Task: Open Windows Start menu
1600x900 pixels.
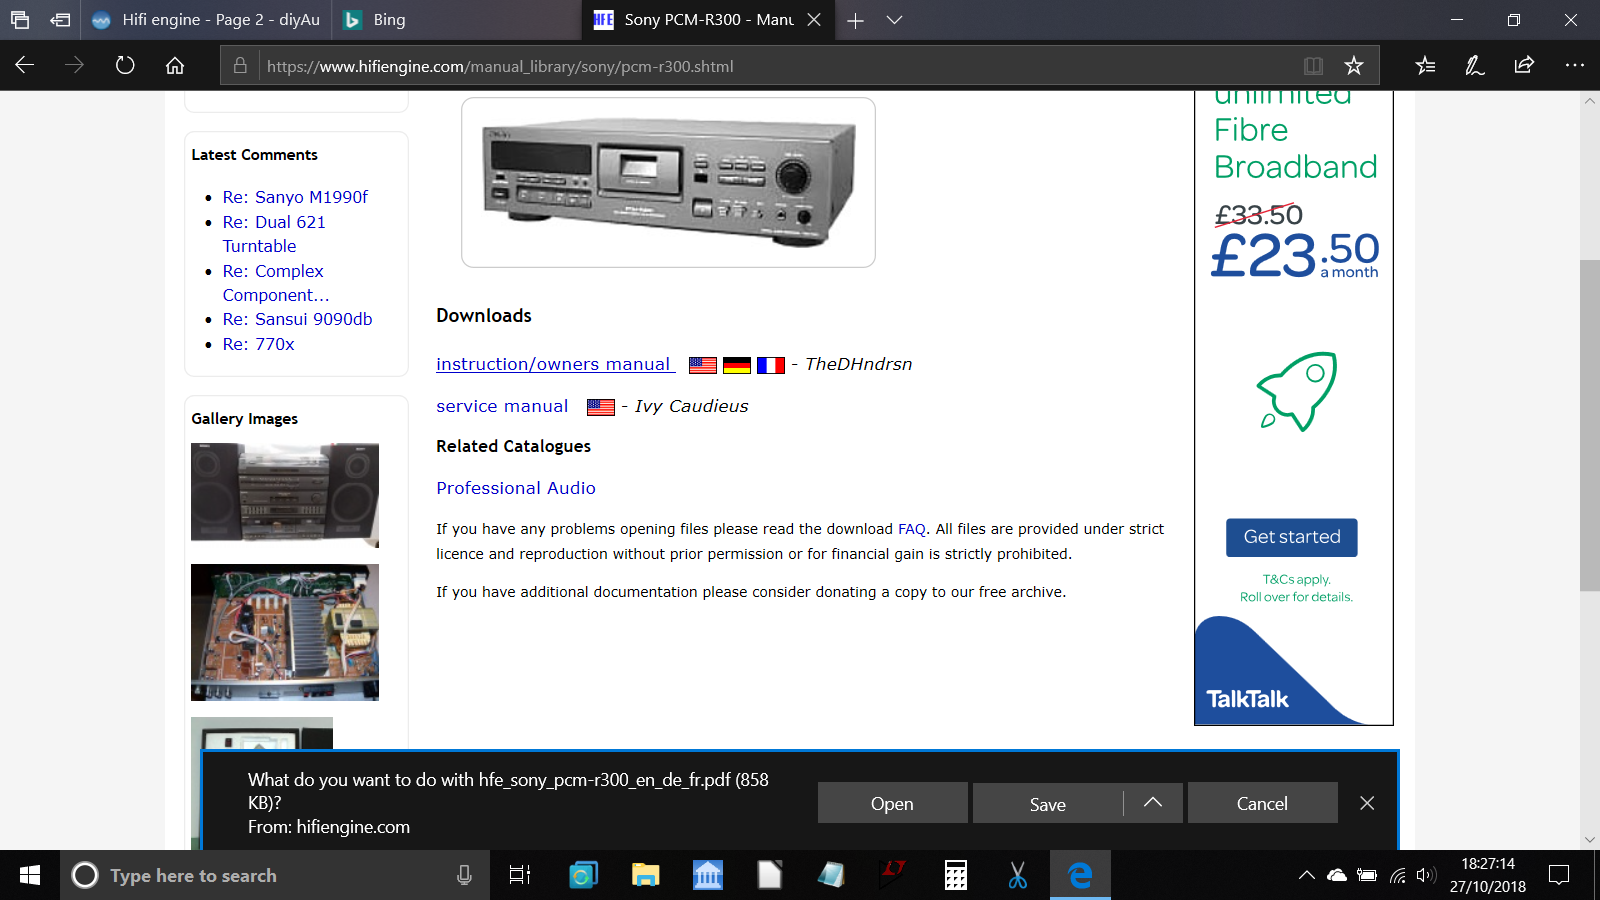Action: 30,875
